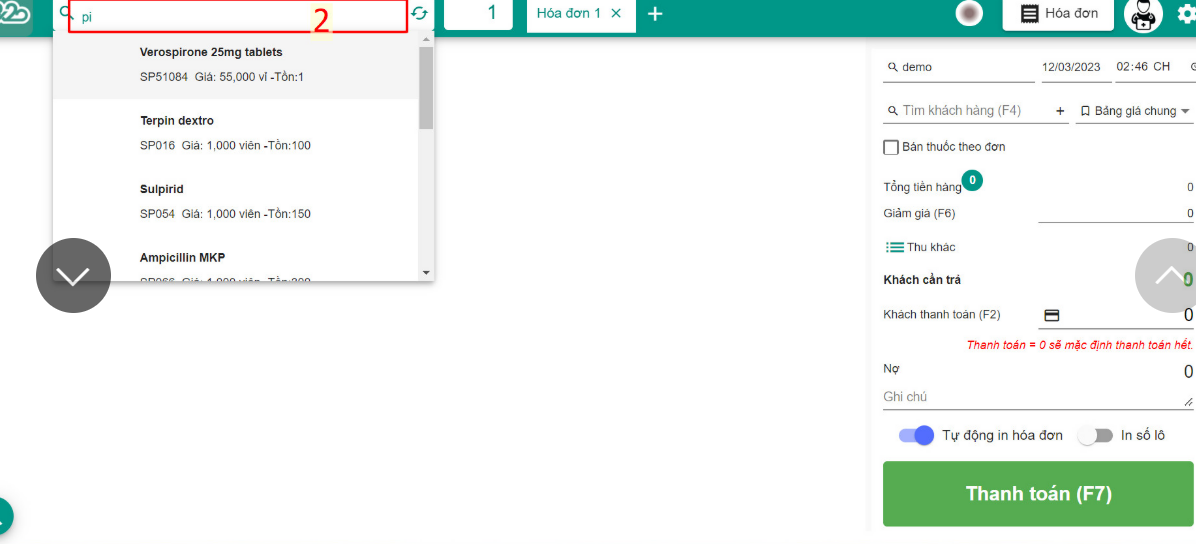1196x544 pixels.
Task: Add a new invoice tab with plus icon
Action: [655, 14]
